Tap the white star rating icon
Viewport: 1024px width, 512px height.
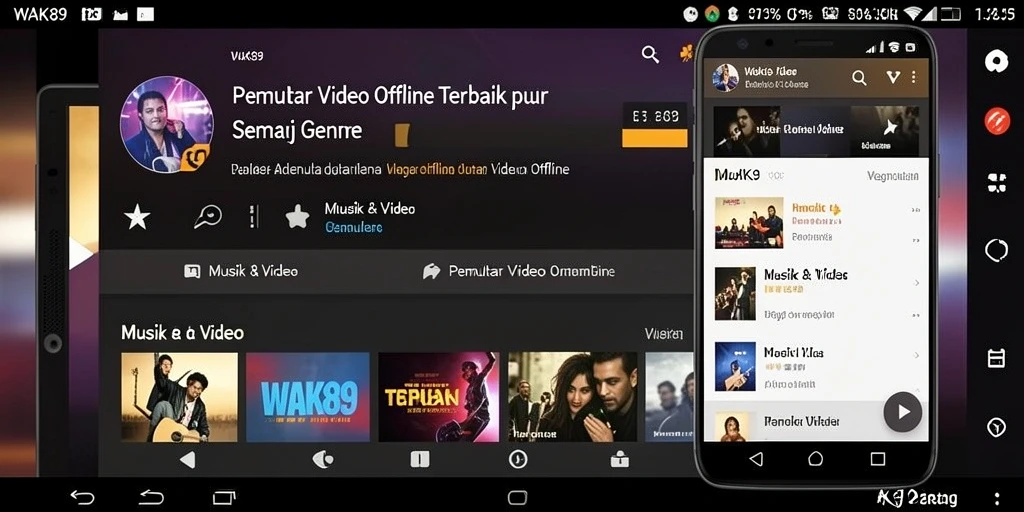(x=137, y=217)
